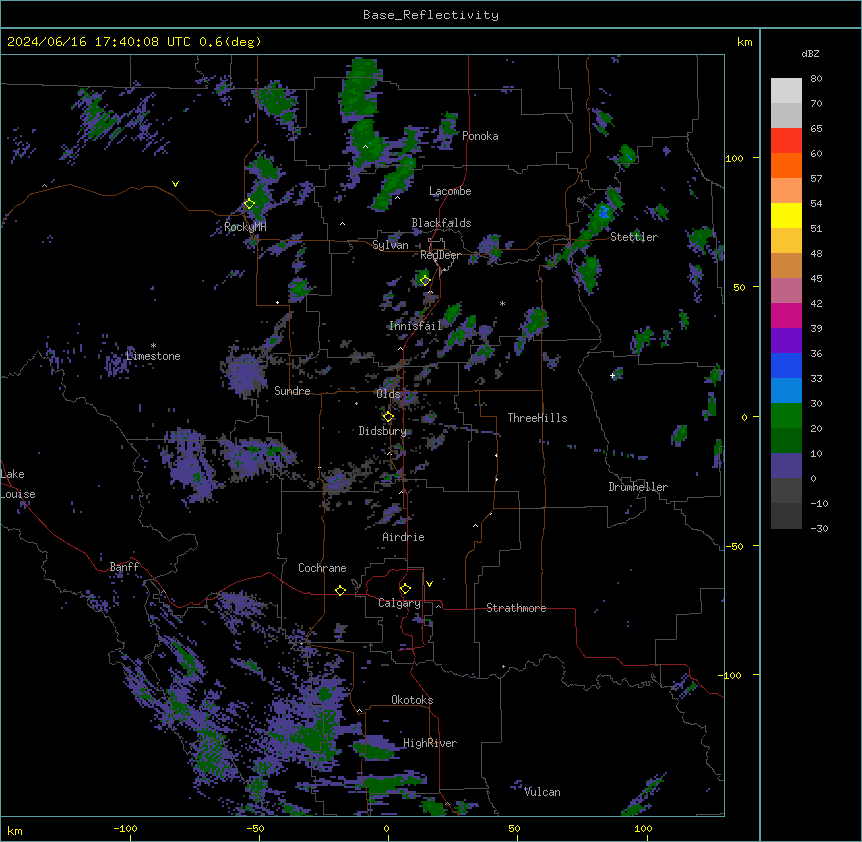Click the Sundre town label
The width and height of the screenshot is (862, 842).
(292, 391)
